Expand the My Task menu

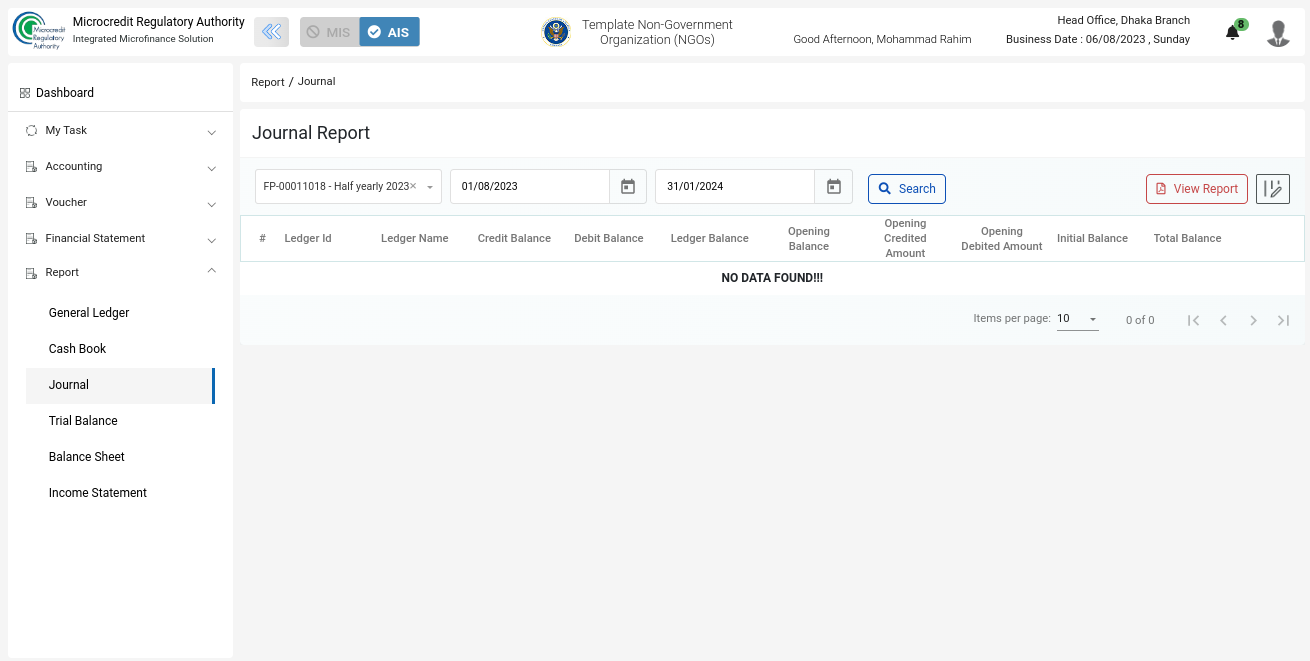point(120,131)
